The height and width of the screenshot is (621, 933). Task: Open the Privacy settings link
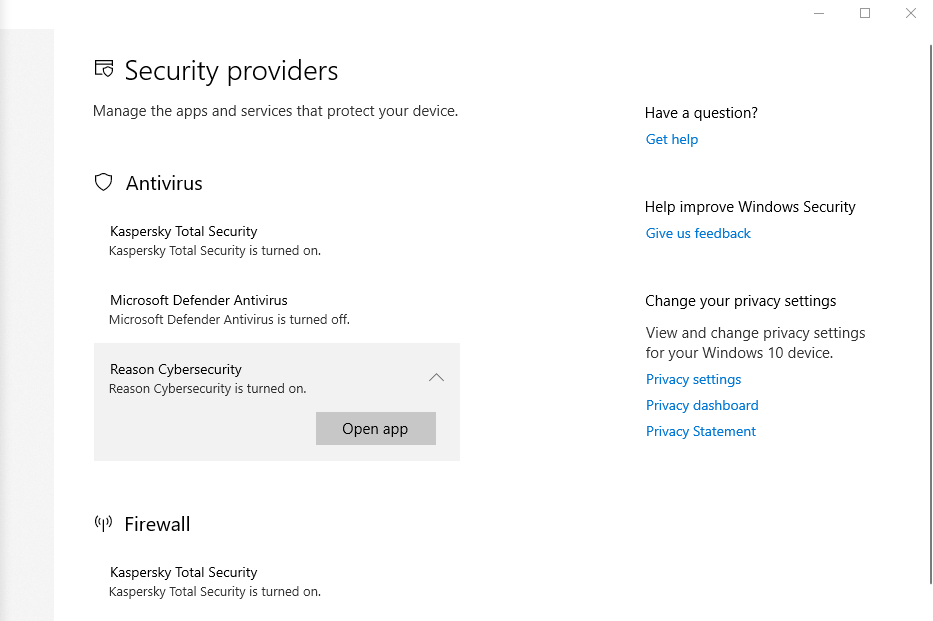(694, 379)
